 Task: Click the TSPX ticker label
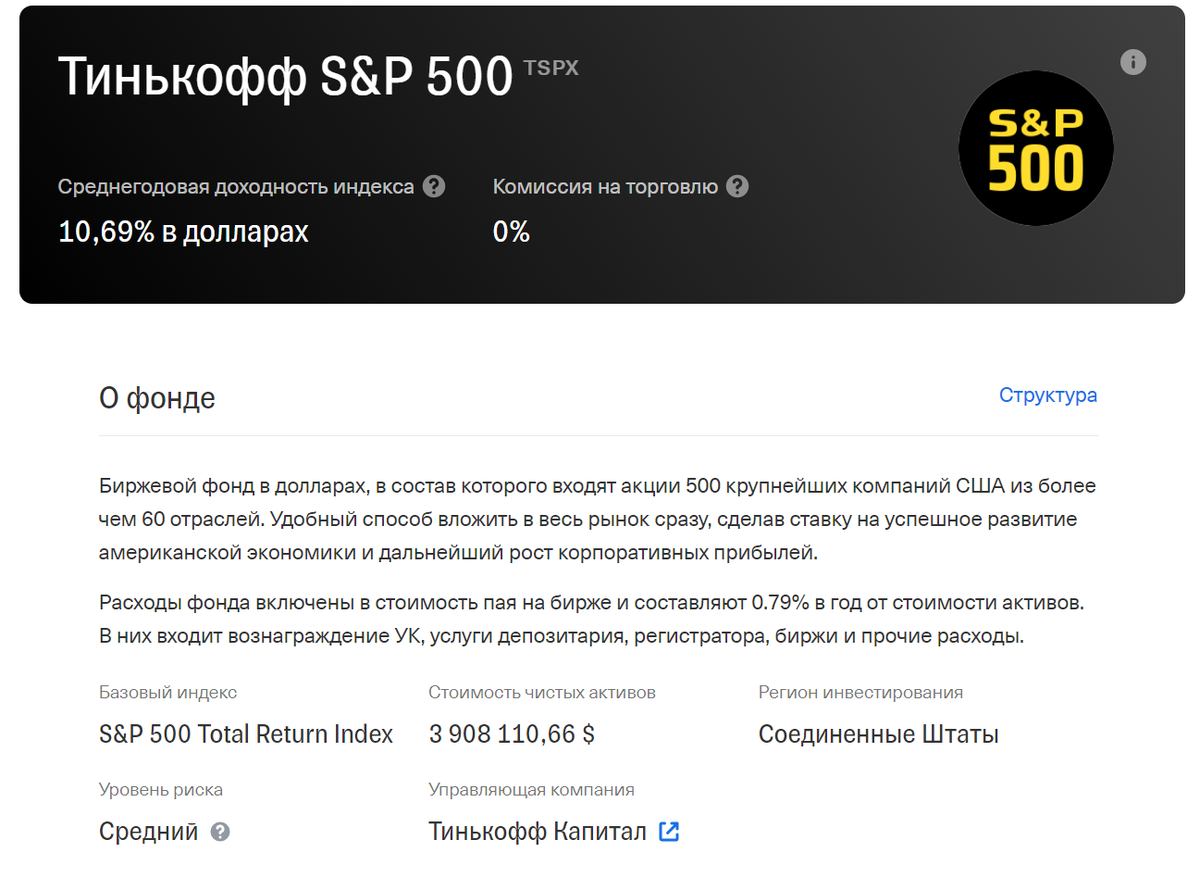tap(551, 69)
